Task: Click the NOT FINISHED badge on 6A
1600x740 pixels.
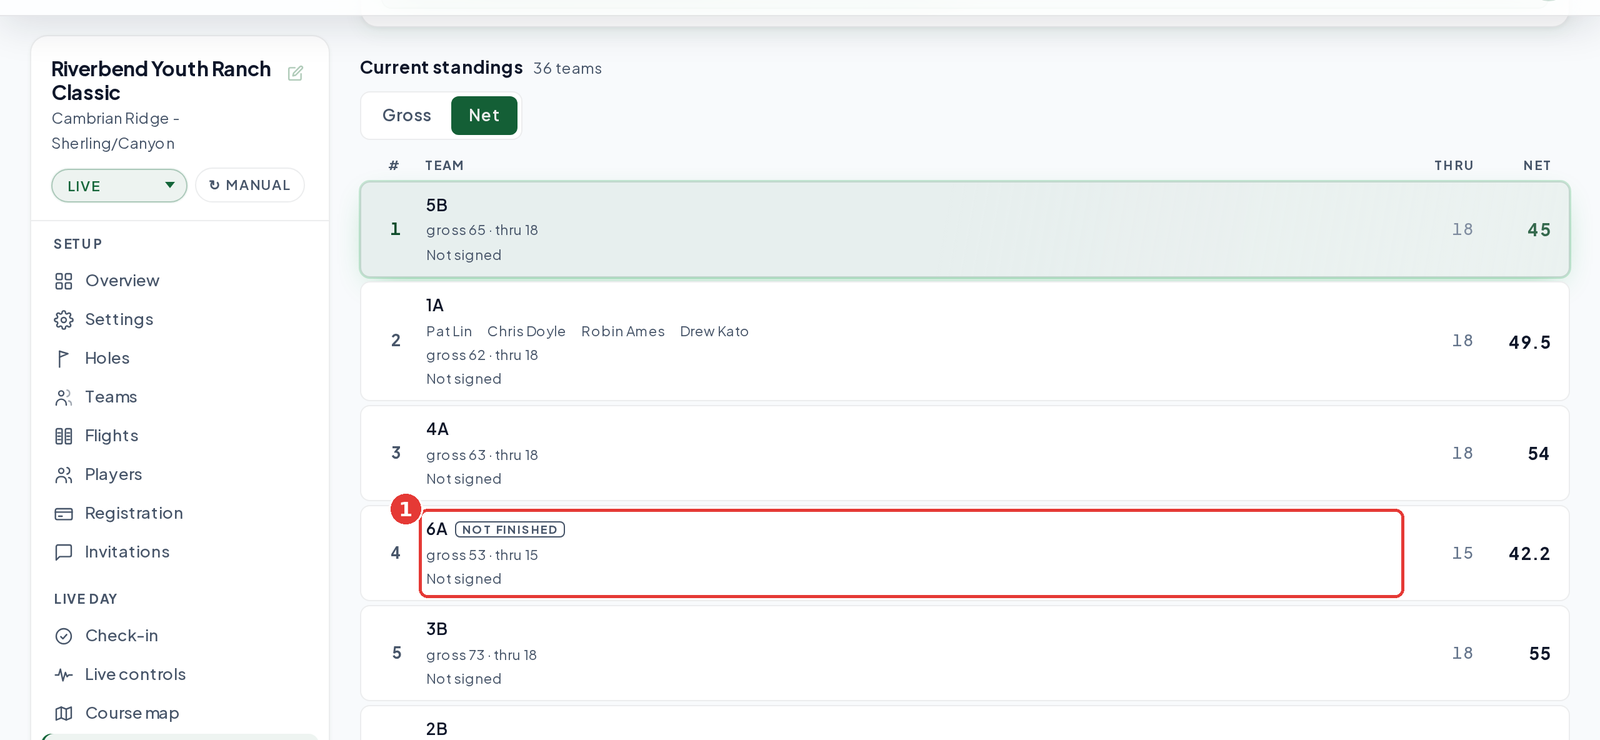Action: pos(510,530)
